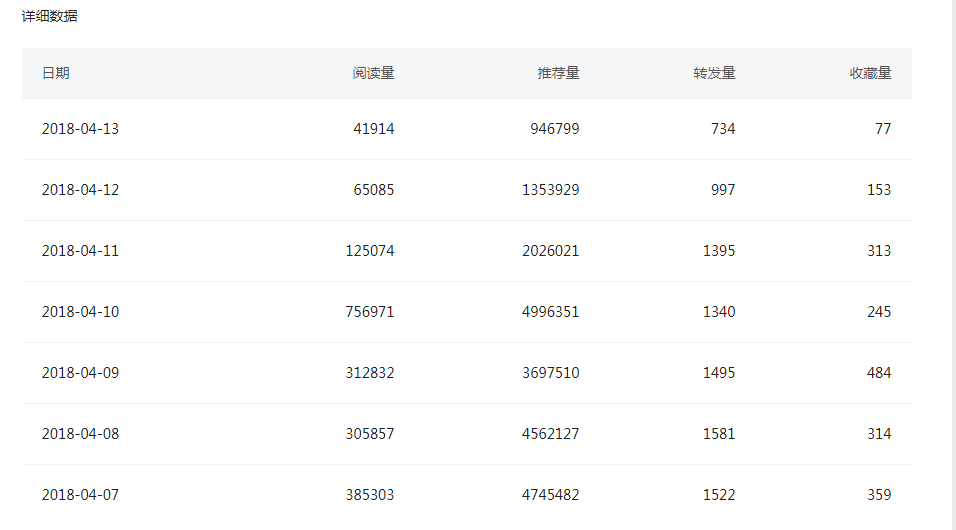Select date cell 2018-04-11
The width and height of the screenshot is (956, 530).
coord(80,251)
